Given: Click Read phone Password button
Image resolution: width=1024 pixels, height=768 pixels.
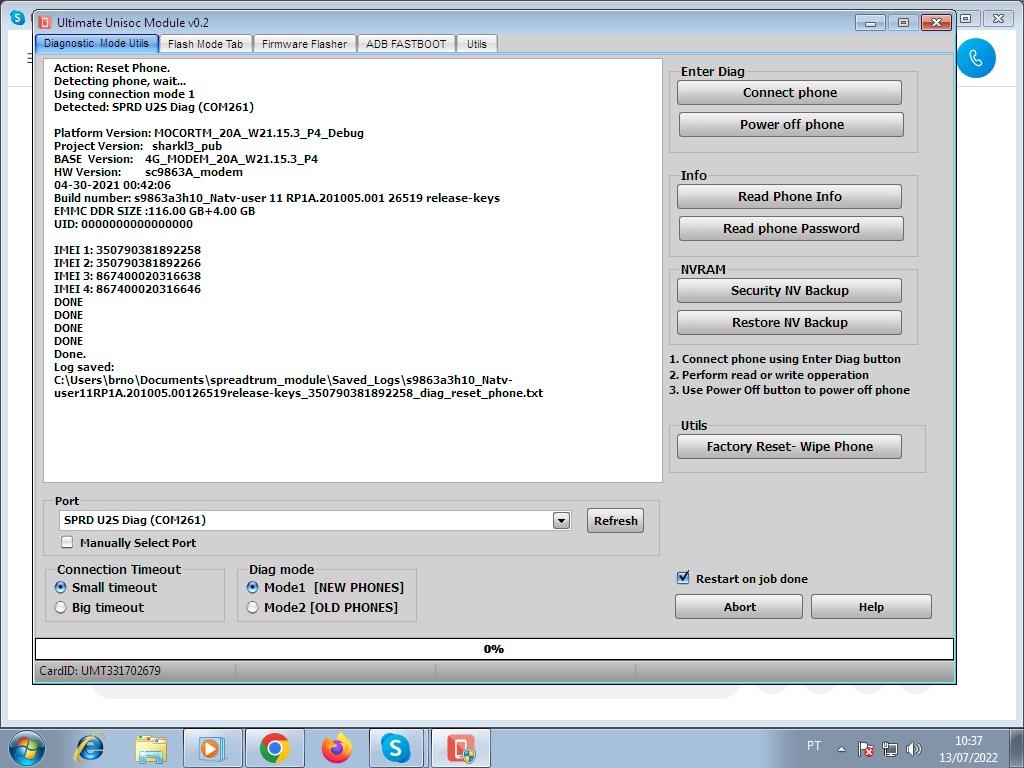Looking at the screenshot, I should [792, 229].
